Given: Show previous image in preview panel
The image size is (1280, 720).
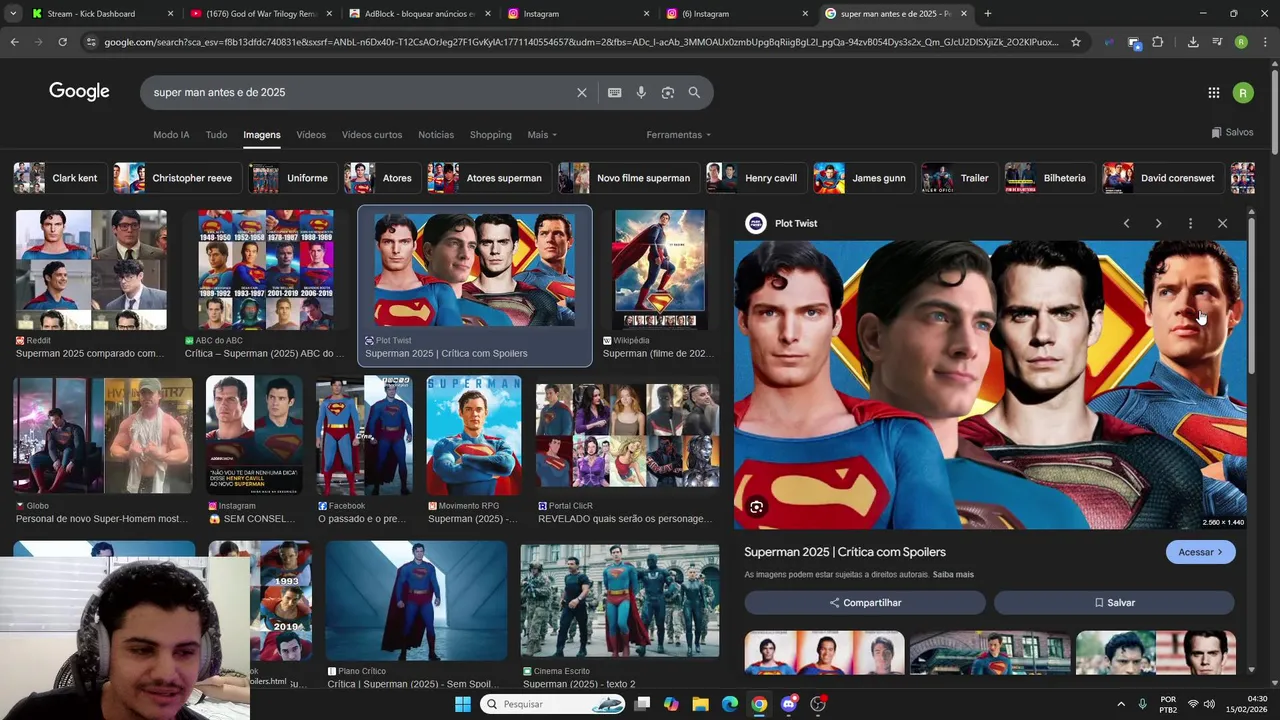Looking at the screenshot, I should [1126, 223].
